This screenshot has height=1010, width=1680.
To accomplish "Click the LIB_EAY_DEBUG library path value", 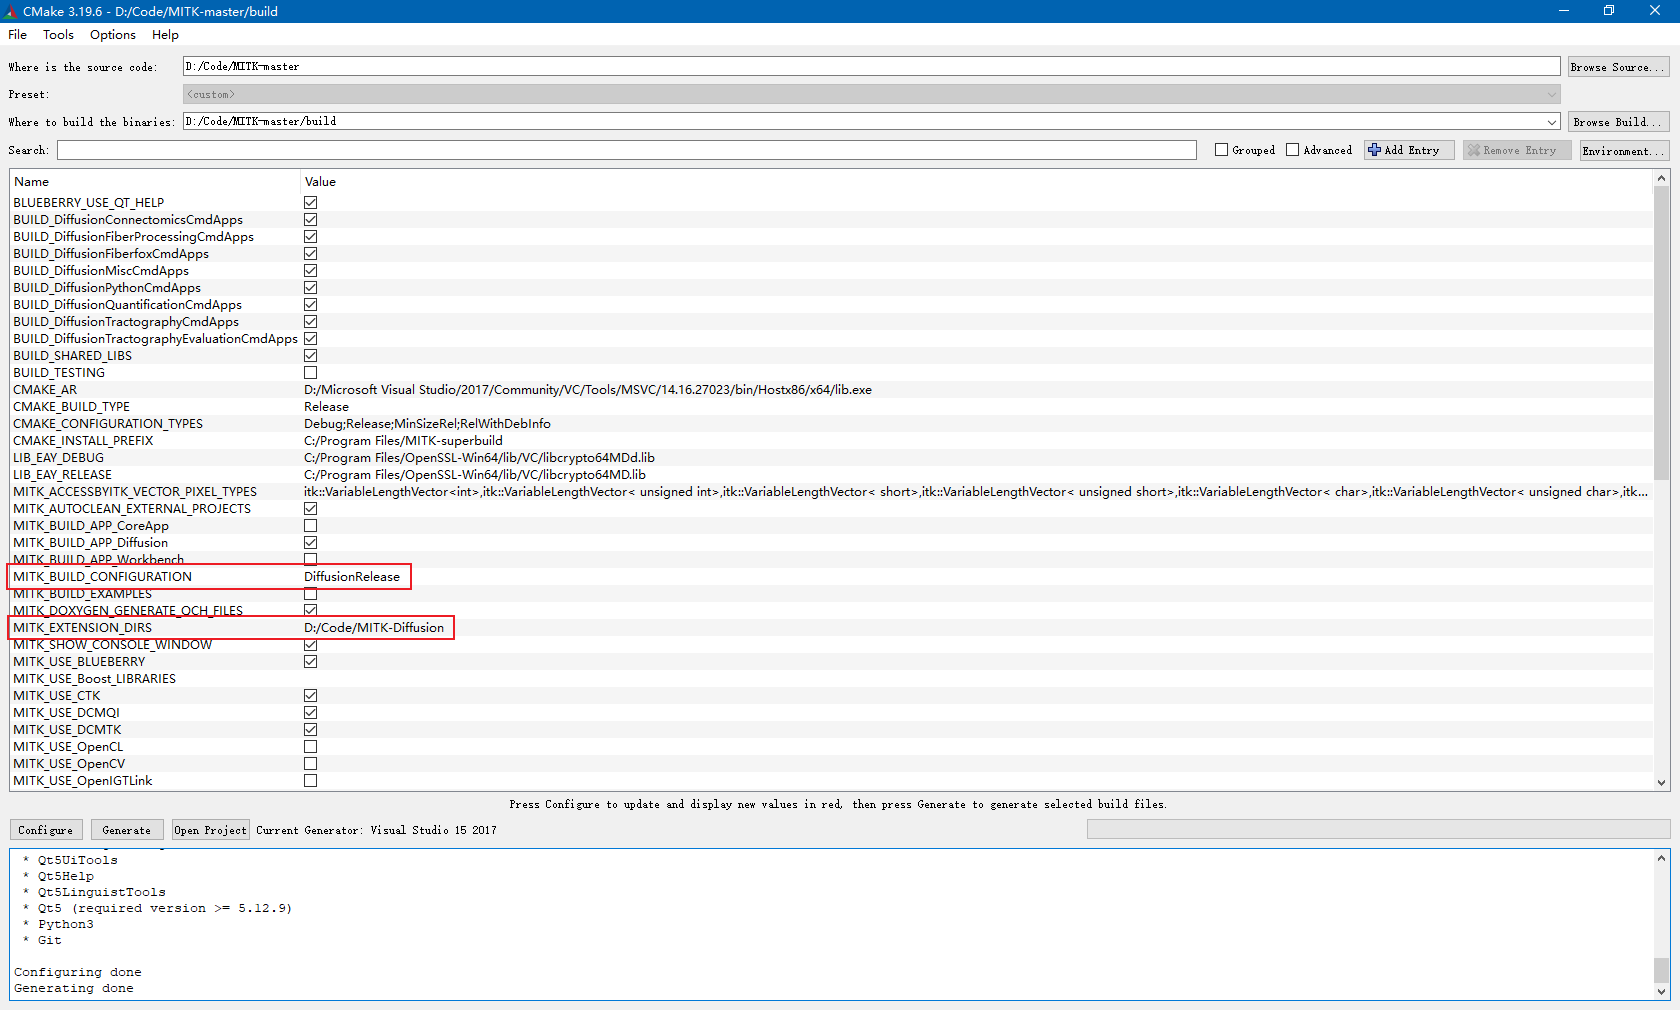I will pos(480,458).
